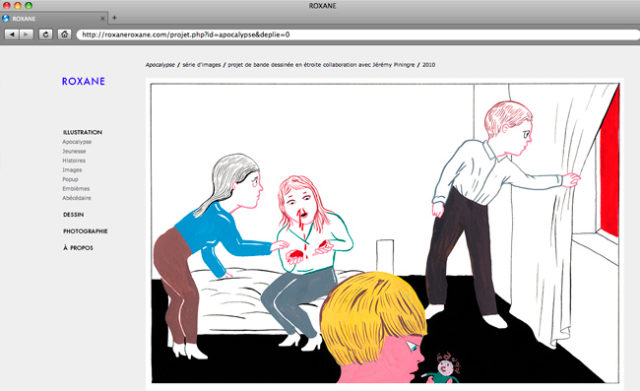Open the Popup project link
640x391 pixels.
point(70,179)
